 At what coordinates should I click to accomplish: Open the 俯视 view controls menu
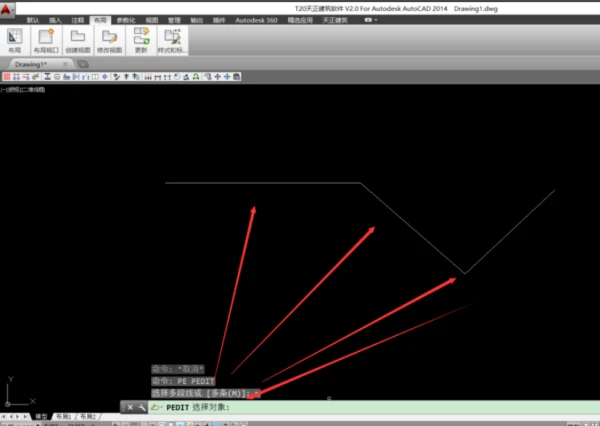point(13,90)
